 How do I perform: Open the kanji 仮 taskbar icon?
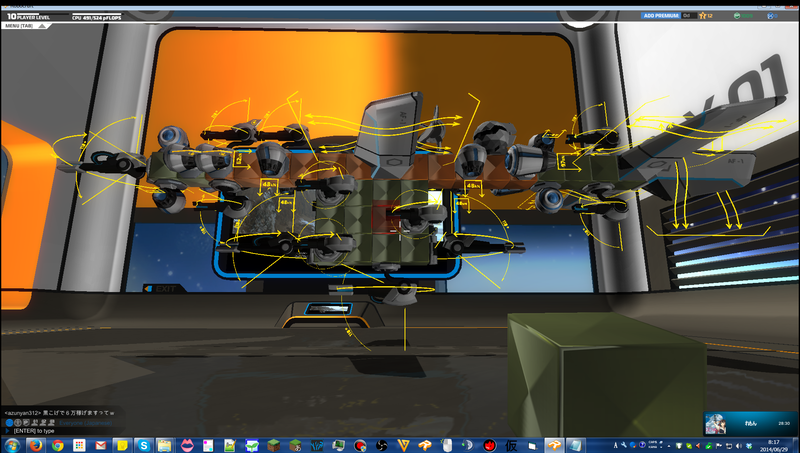(511, 445)
